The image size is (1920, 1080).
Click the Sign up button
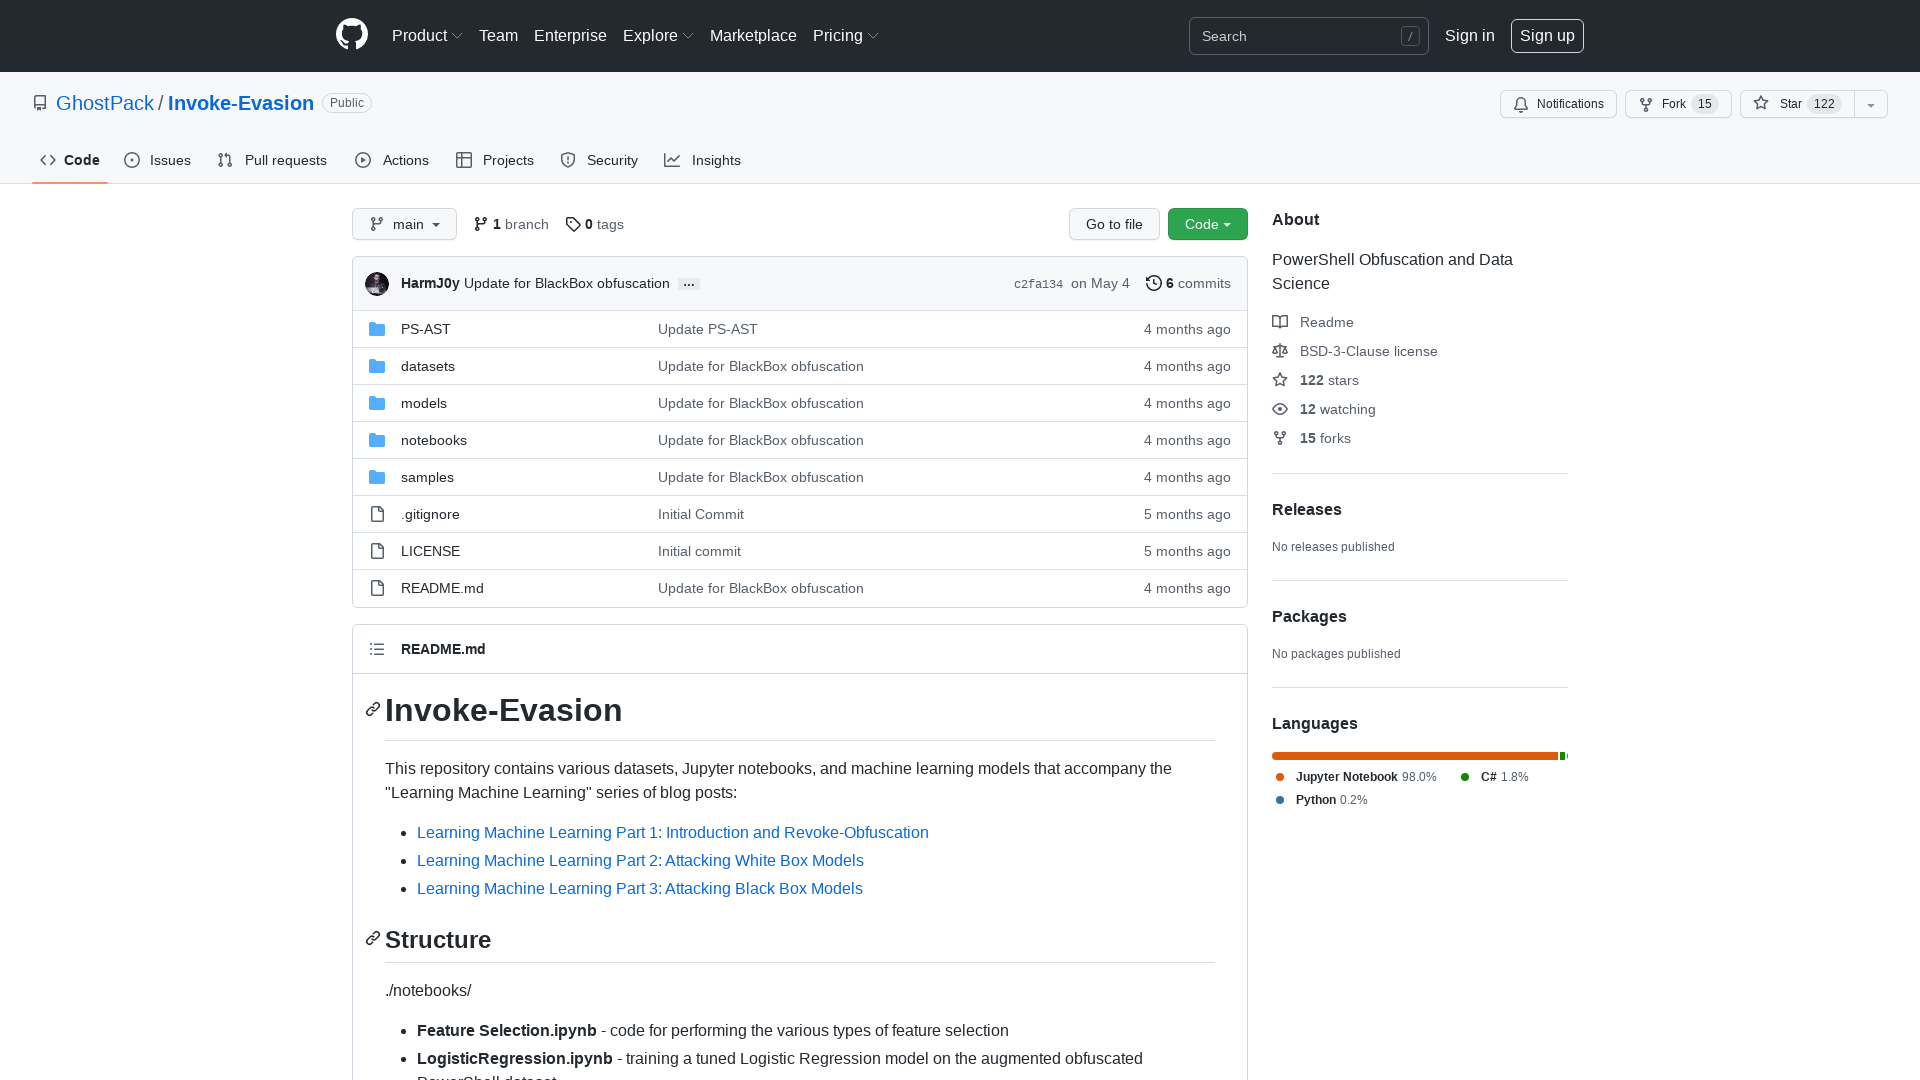tap(1547, 36)
